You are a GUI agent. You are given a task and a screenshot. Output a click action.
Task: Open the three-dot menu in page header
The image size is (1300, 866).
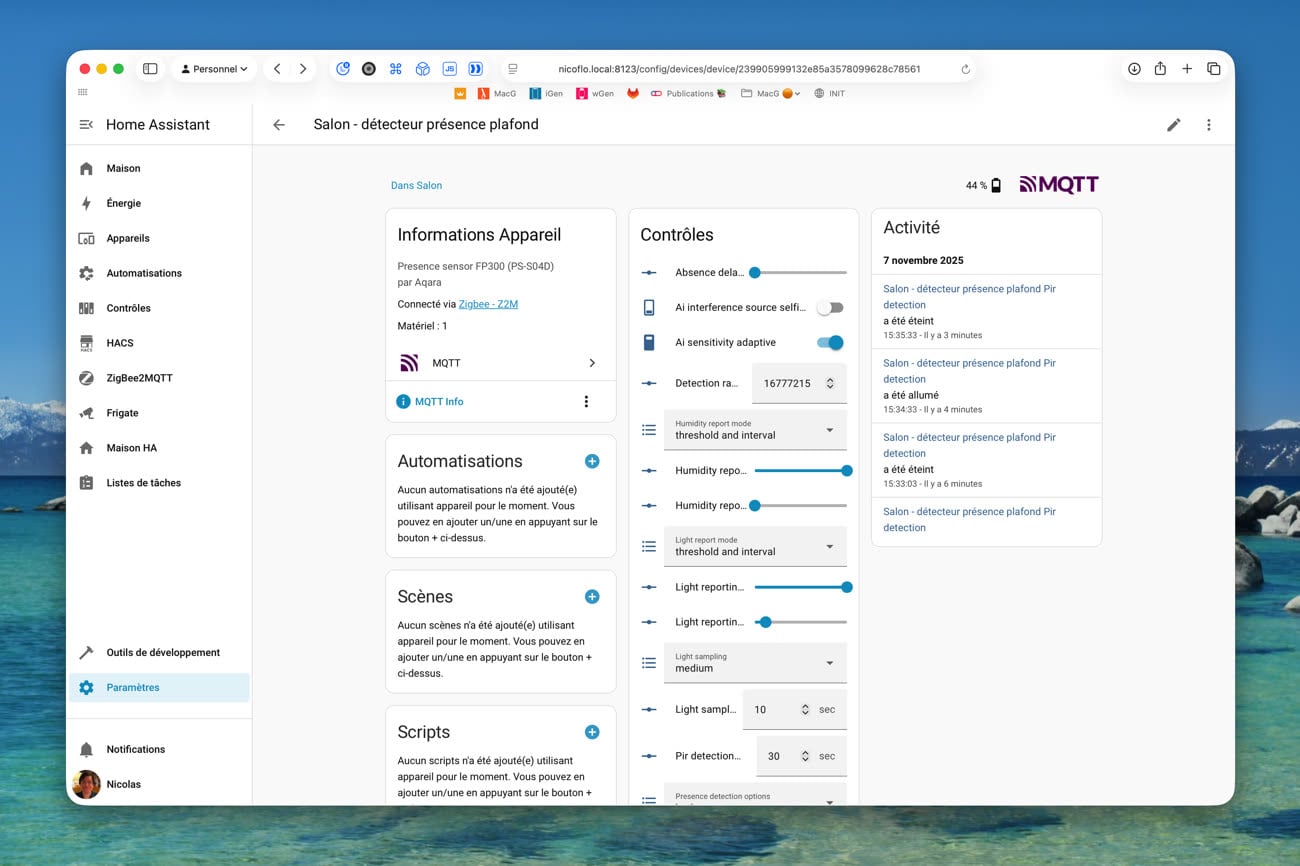(x=1208, y=125)
